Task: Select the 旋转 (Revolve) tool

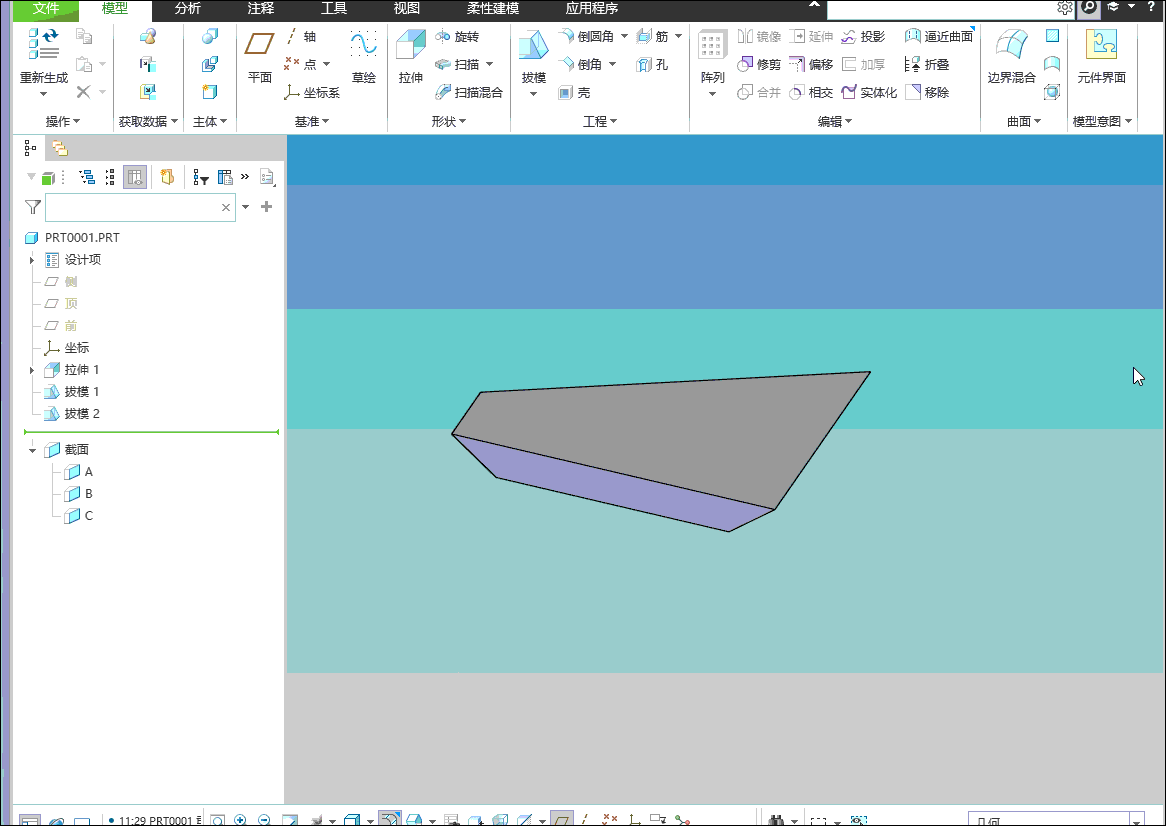Action: point(457,37)
